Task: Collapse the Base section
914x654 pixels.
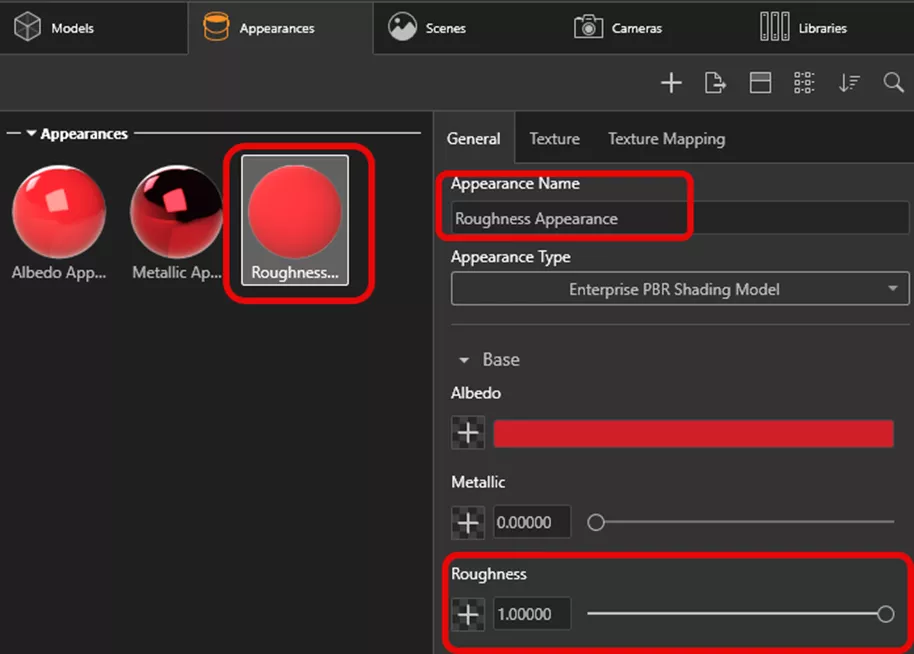Action: (464, 360)
